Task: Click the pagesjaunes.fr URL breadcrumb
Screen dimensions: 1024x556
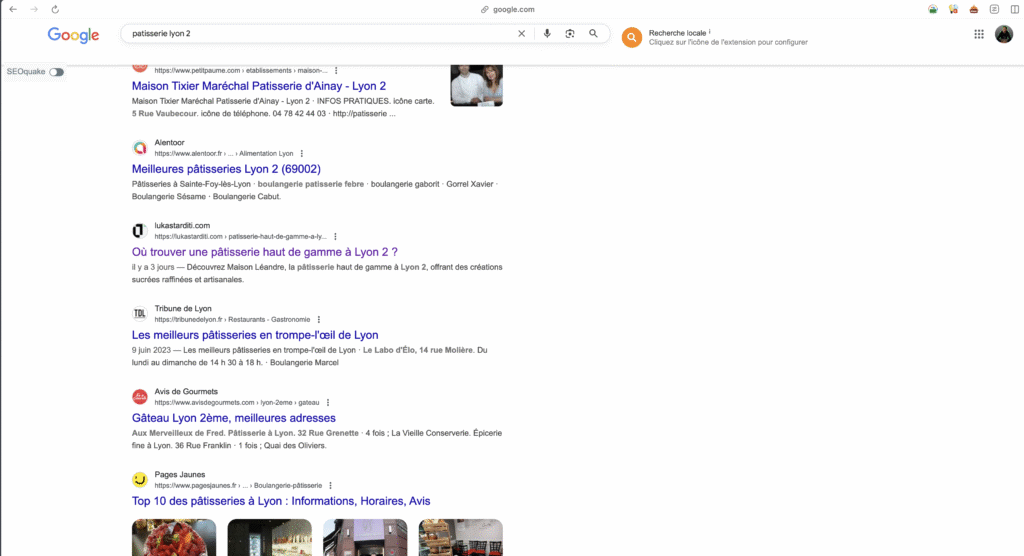Action: [238, 485]
